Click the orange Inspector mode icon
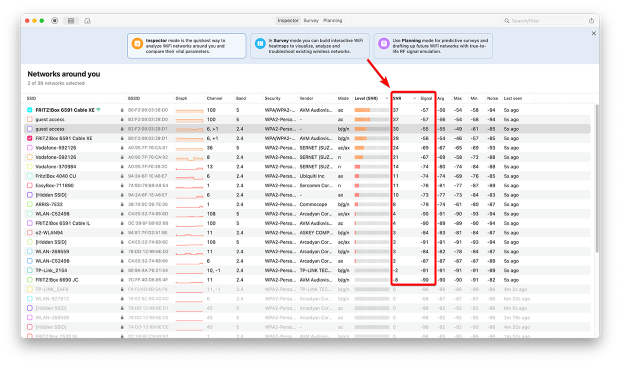620x365 pixels. pos(137,43)
